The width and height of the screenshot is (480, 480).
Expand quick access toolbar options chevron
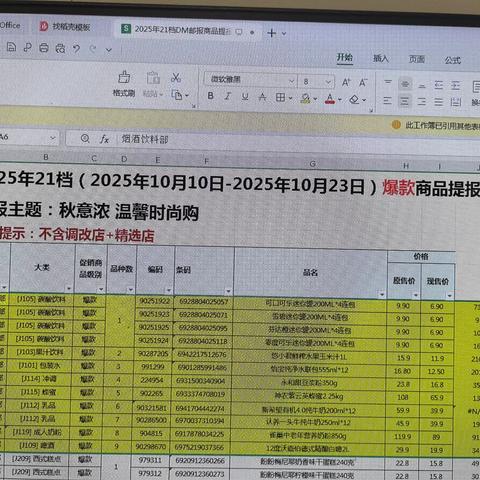108,50
